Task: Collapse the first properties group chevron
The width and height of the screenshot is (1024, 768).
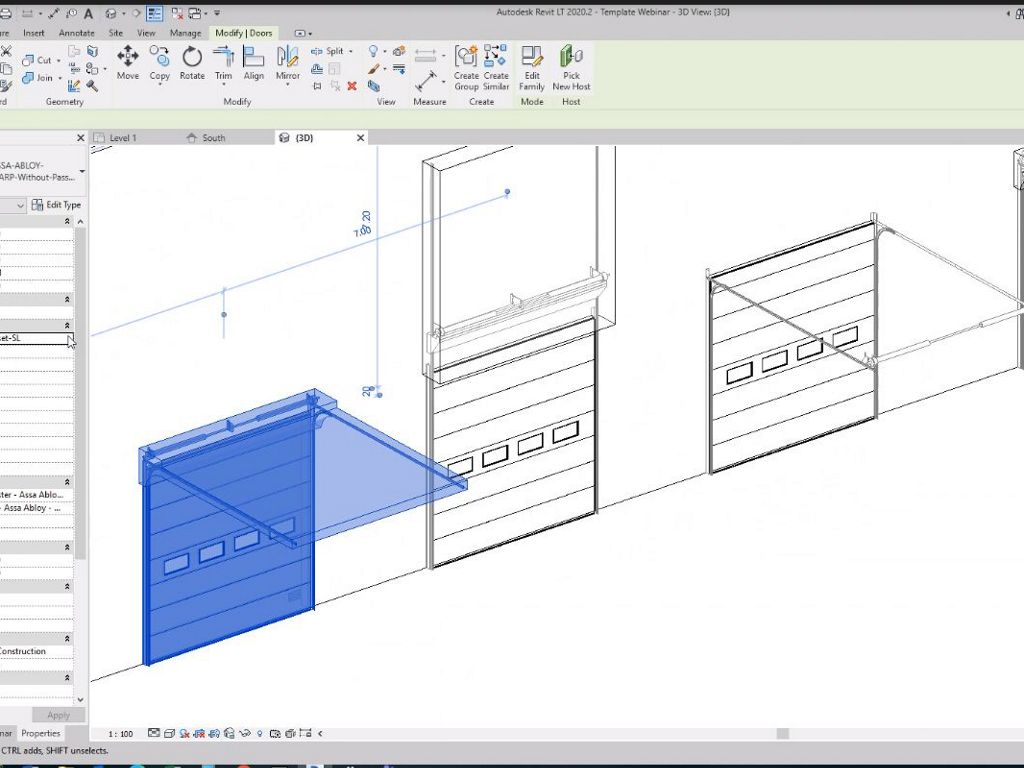Action: tap(68, 221)
